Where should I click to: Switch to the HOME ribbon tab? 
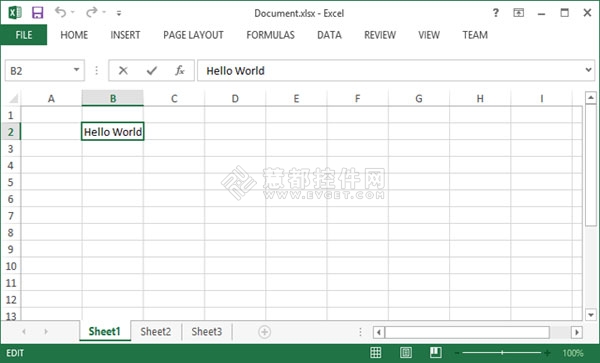(x=74, y=35)
